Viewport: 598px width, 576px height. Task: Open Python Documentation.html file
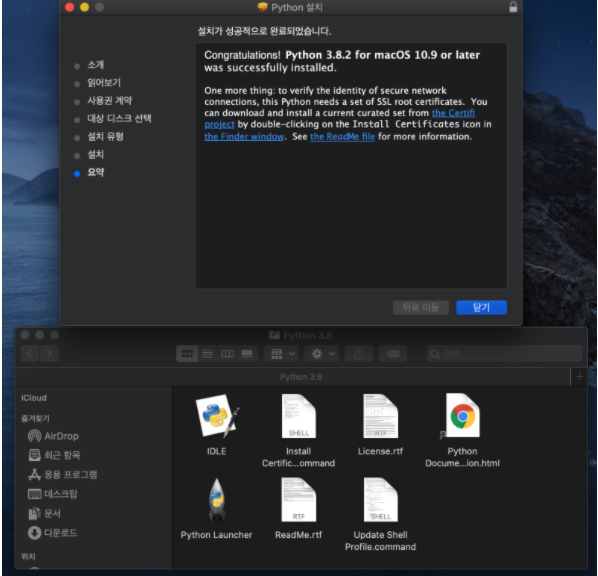pos(462,416)
